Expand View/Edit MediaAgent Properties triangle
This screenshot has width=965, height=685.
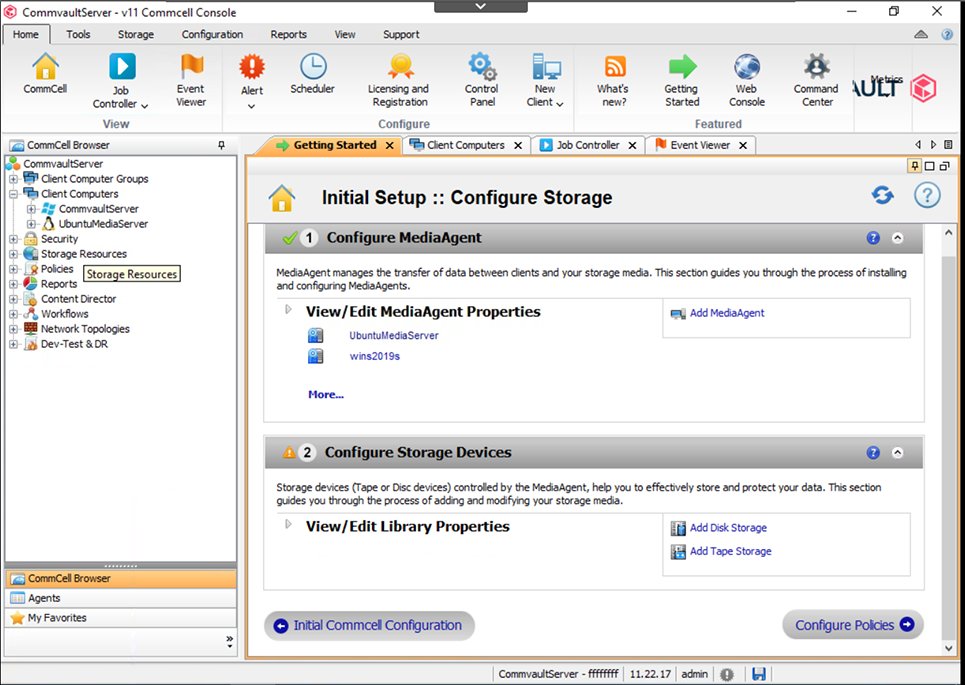[x=288, y=310]
